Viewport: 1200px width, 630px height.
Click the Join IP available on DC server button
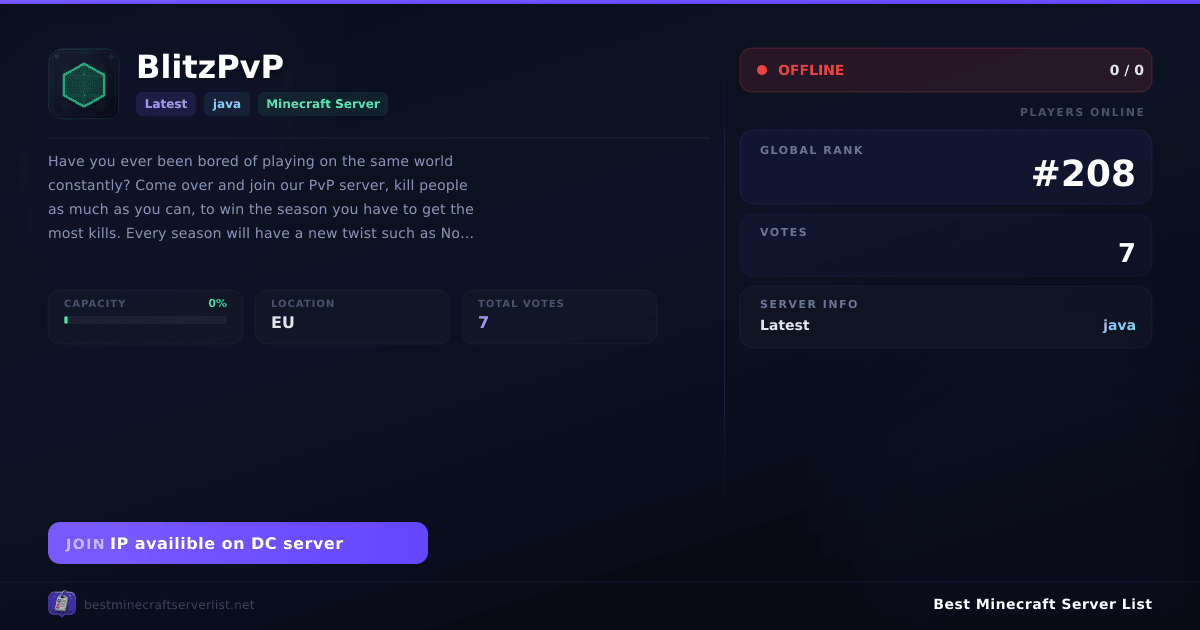click(238, 543)
